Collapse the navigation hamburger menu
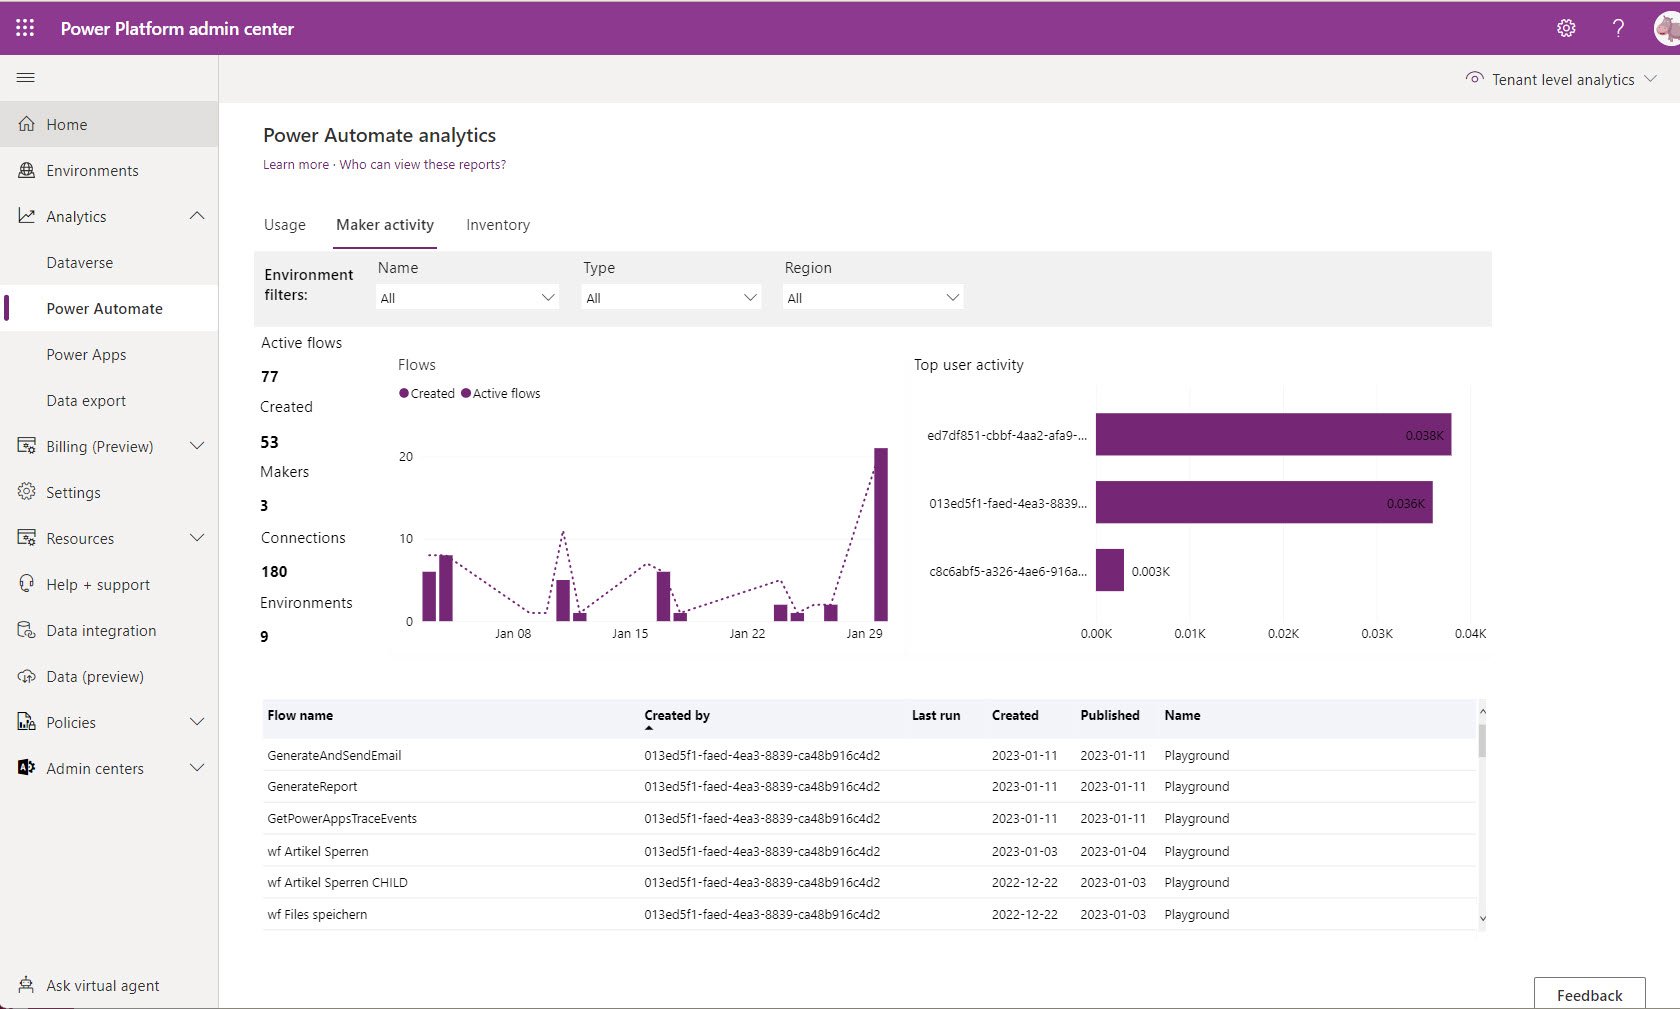The width and height of the screenshot is (1680, 1009). (26, 77)
